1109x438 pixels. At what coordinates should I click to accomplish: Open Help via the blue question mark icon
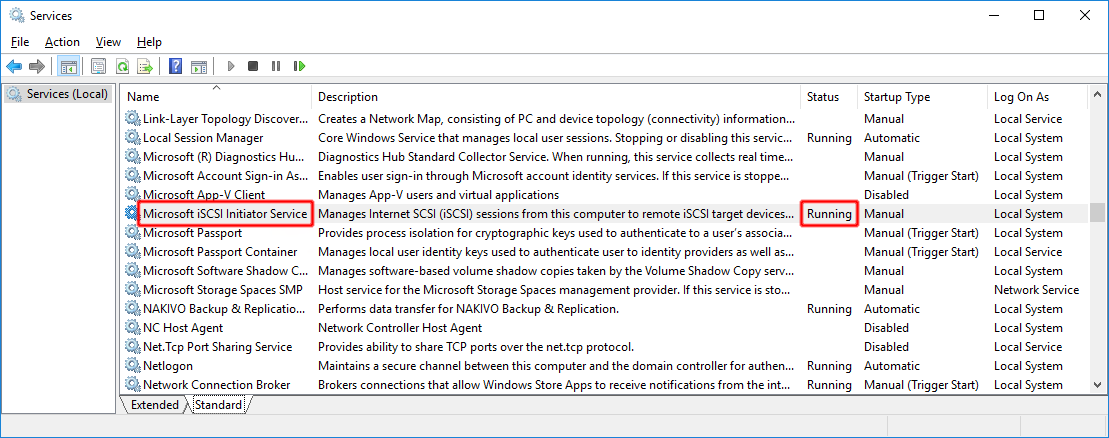175,66
